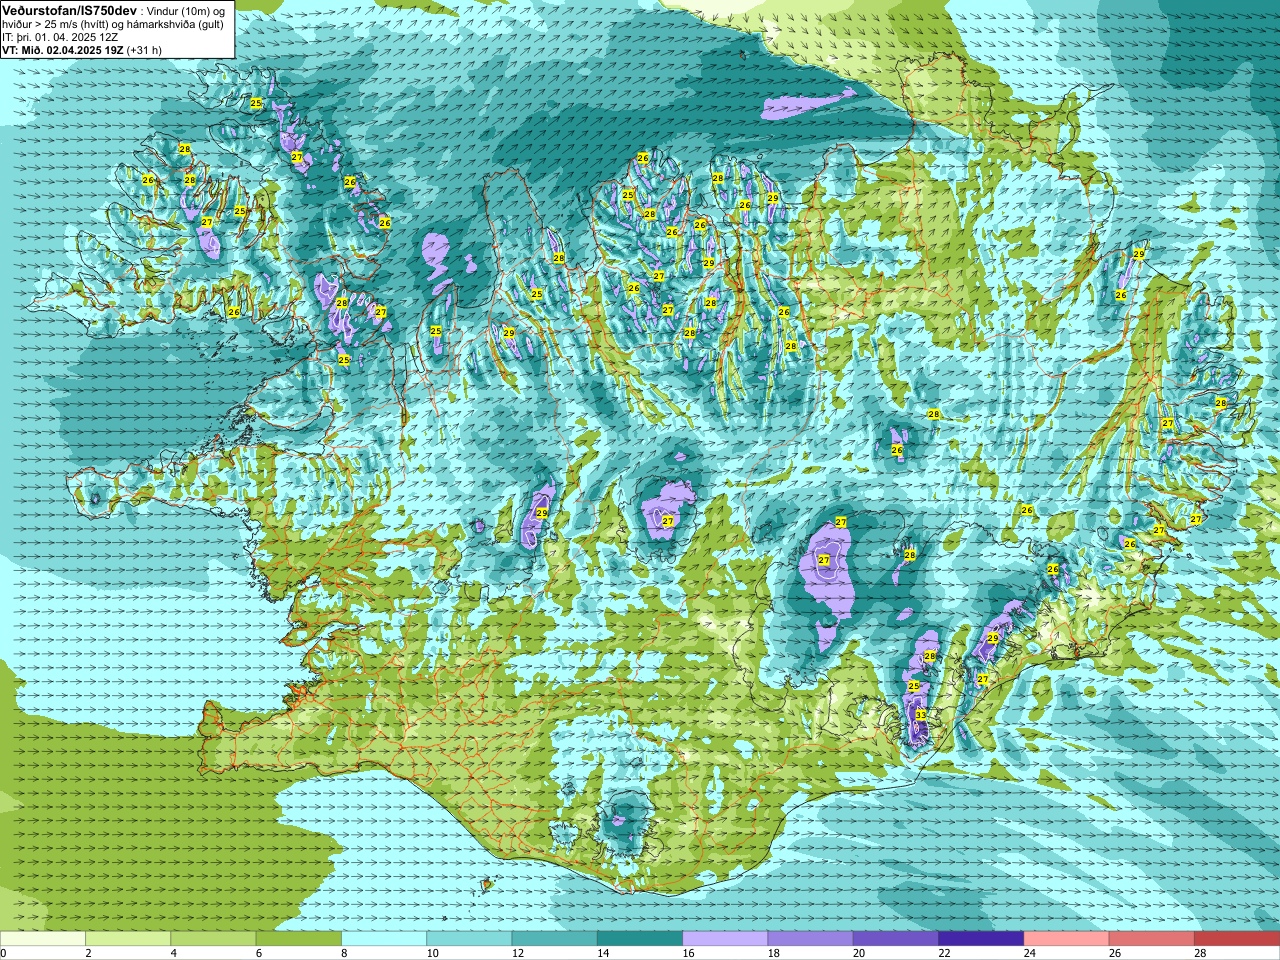Pick the 16–18 m/s light lavender legend swatch
The width and height of the screenshot is (1280, 960).
click(725, 939)
